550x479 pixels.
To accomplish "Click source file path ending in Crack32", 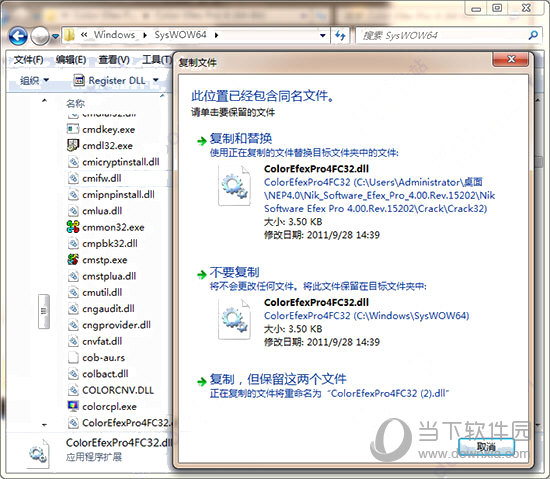I will click(x=380, y=195).
